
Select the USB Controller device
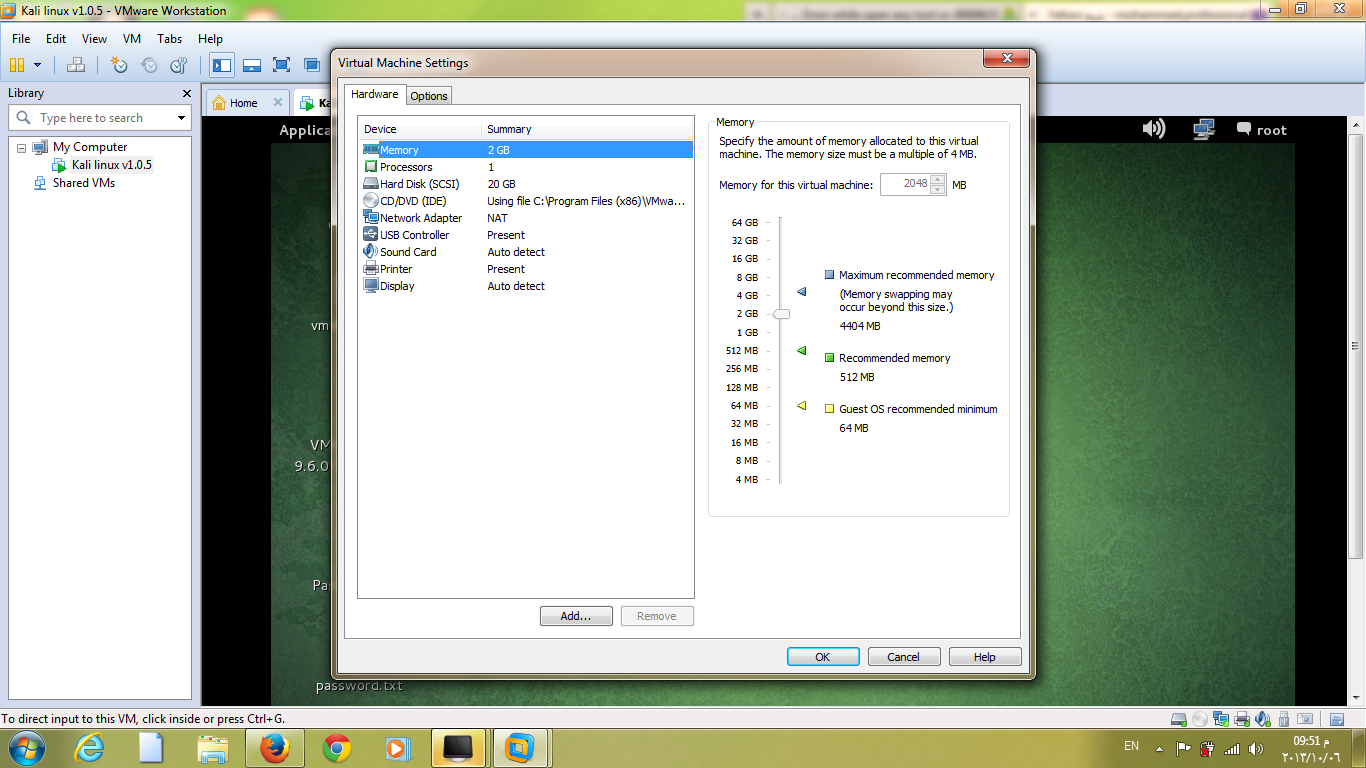coord(527,235)
